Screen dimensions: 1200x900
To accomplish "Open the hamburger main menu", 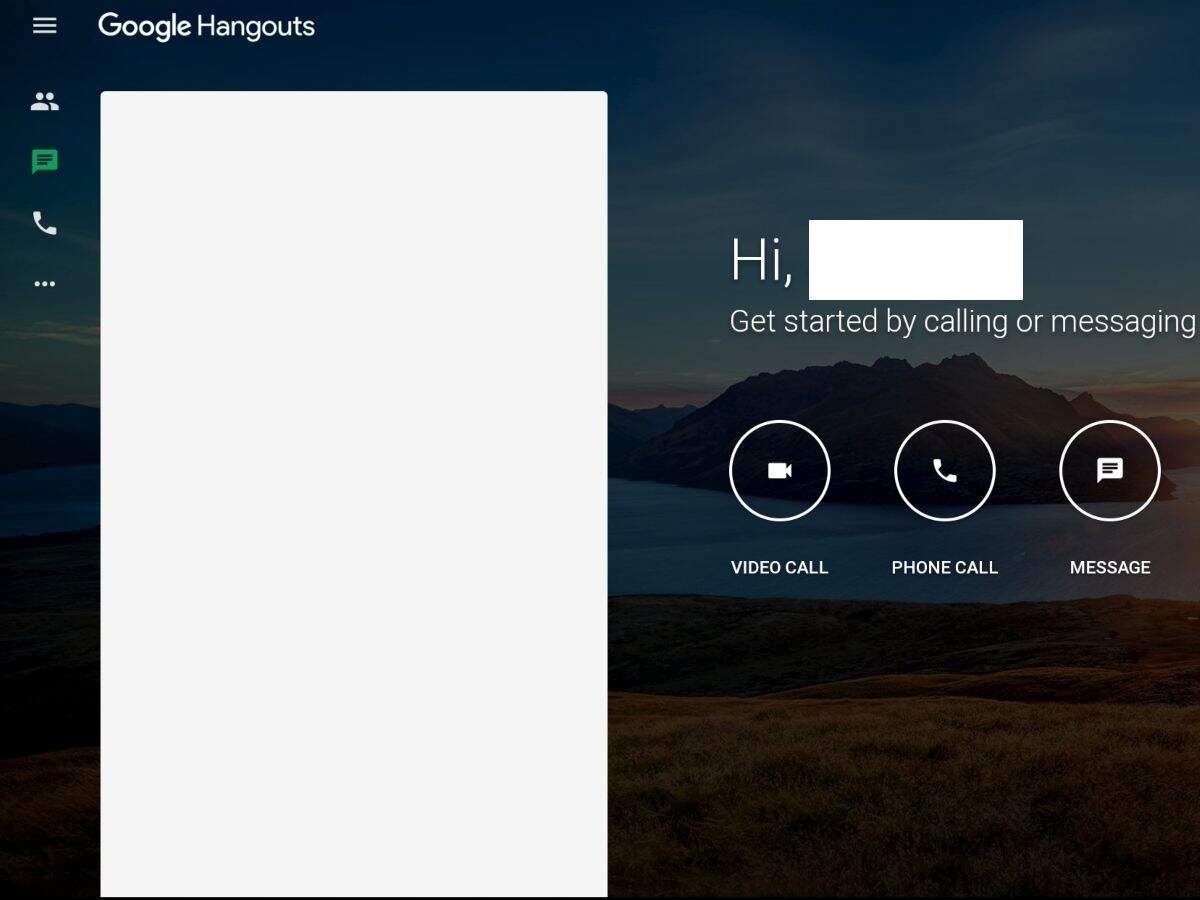I will pyautogui.click(x=45, y=26).
